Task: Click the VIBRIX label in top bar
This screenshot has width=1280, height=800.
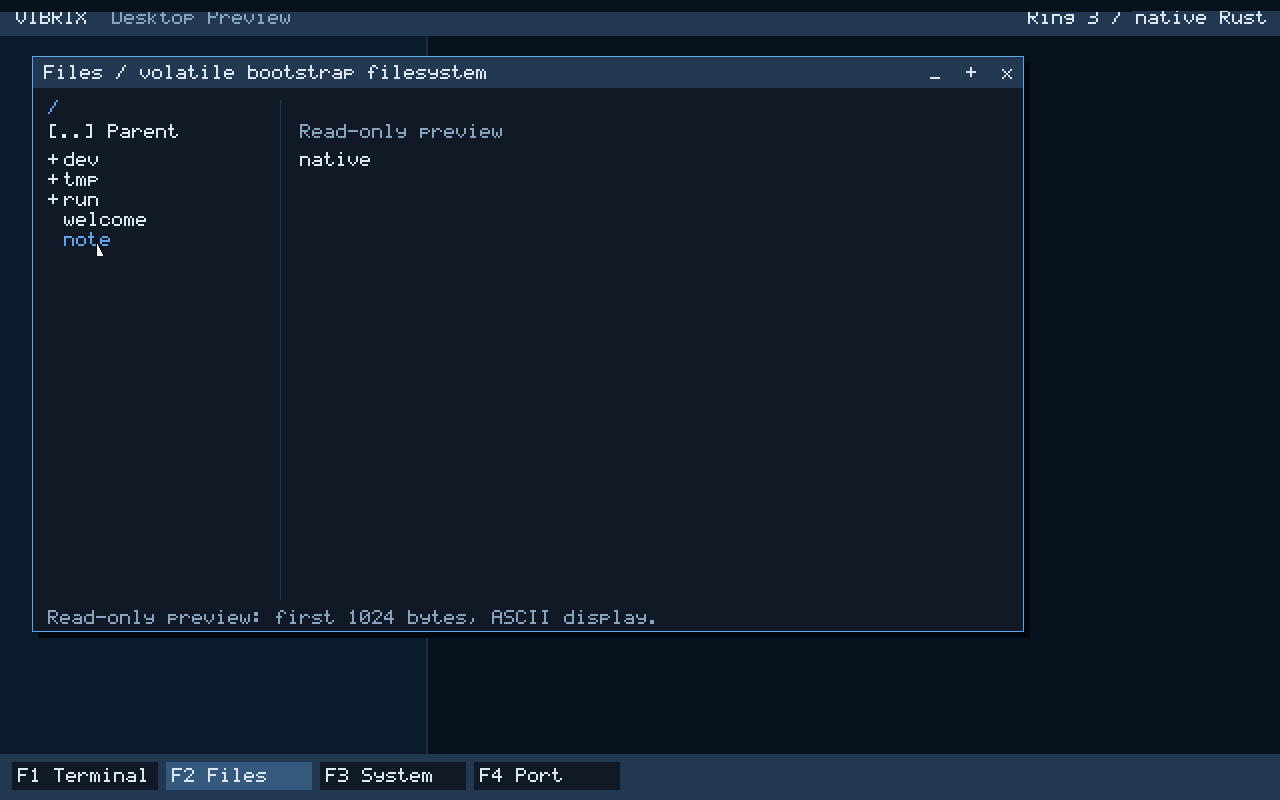Action: coord(51,17)
